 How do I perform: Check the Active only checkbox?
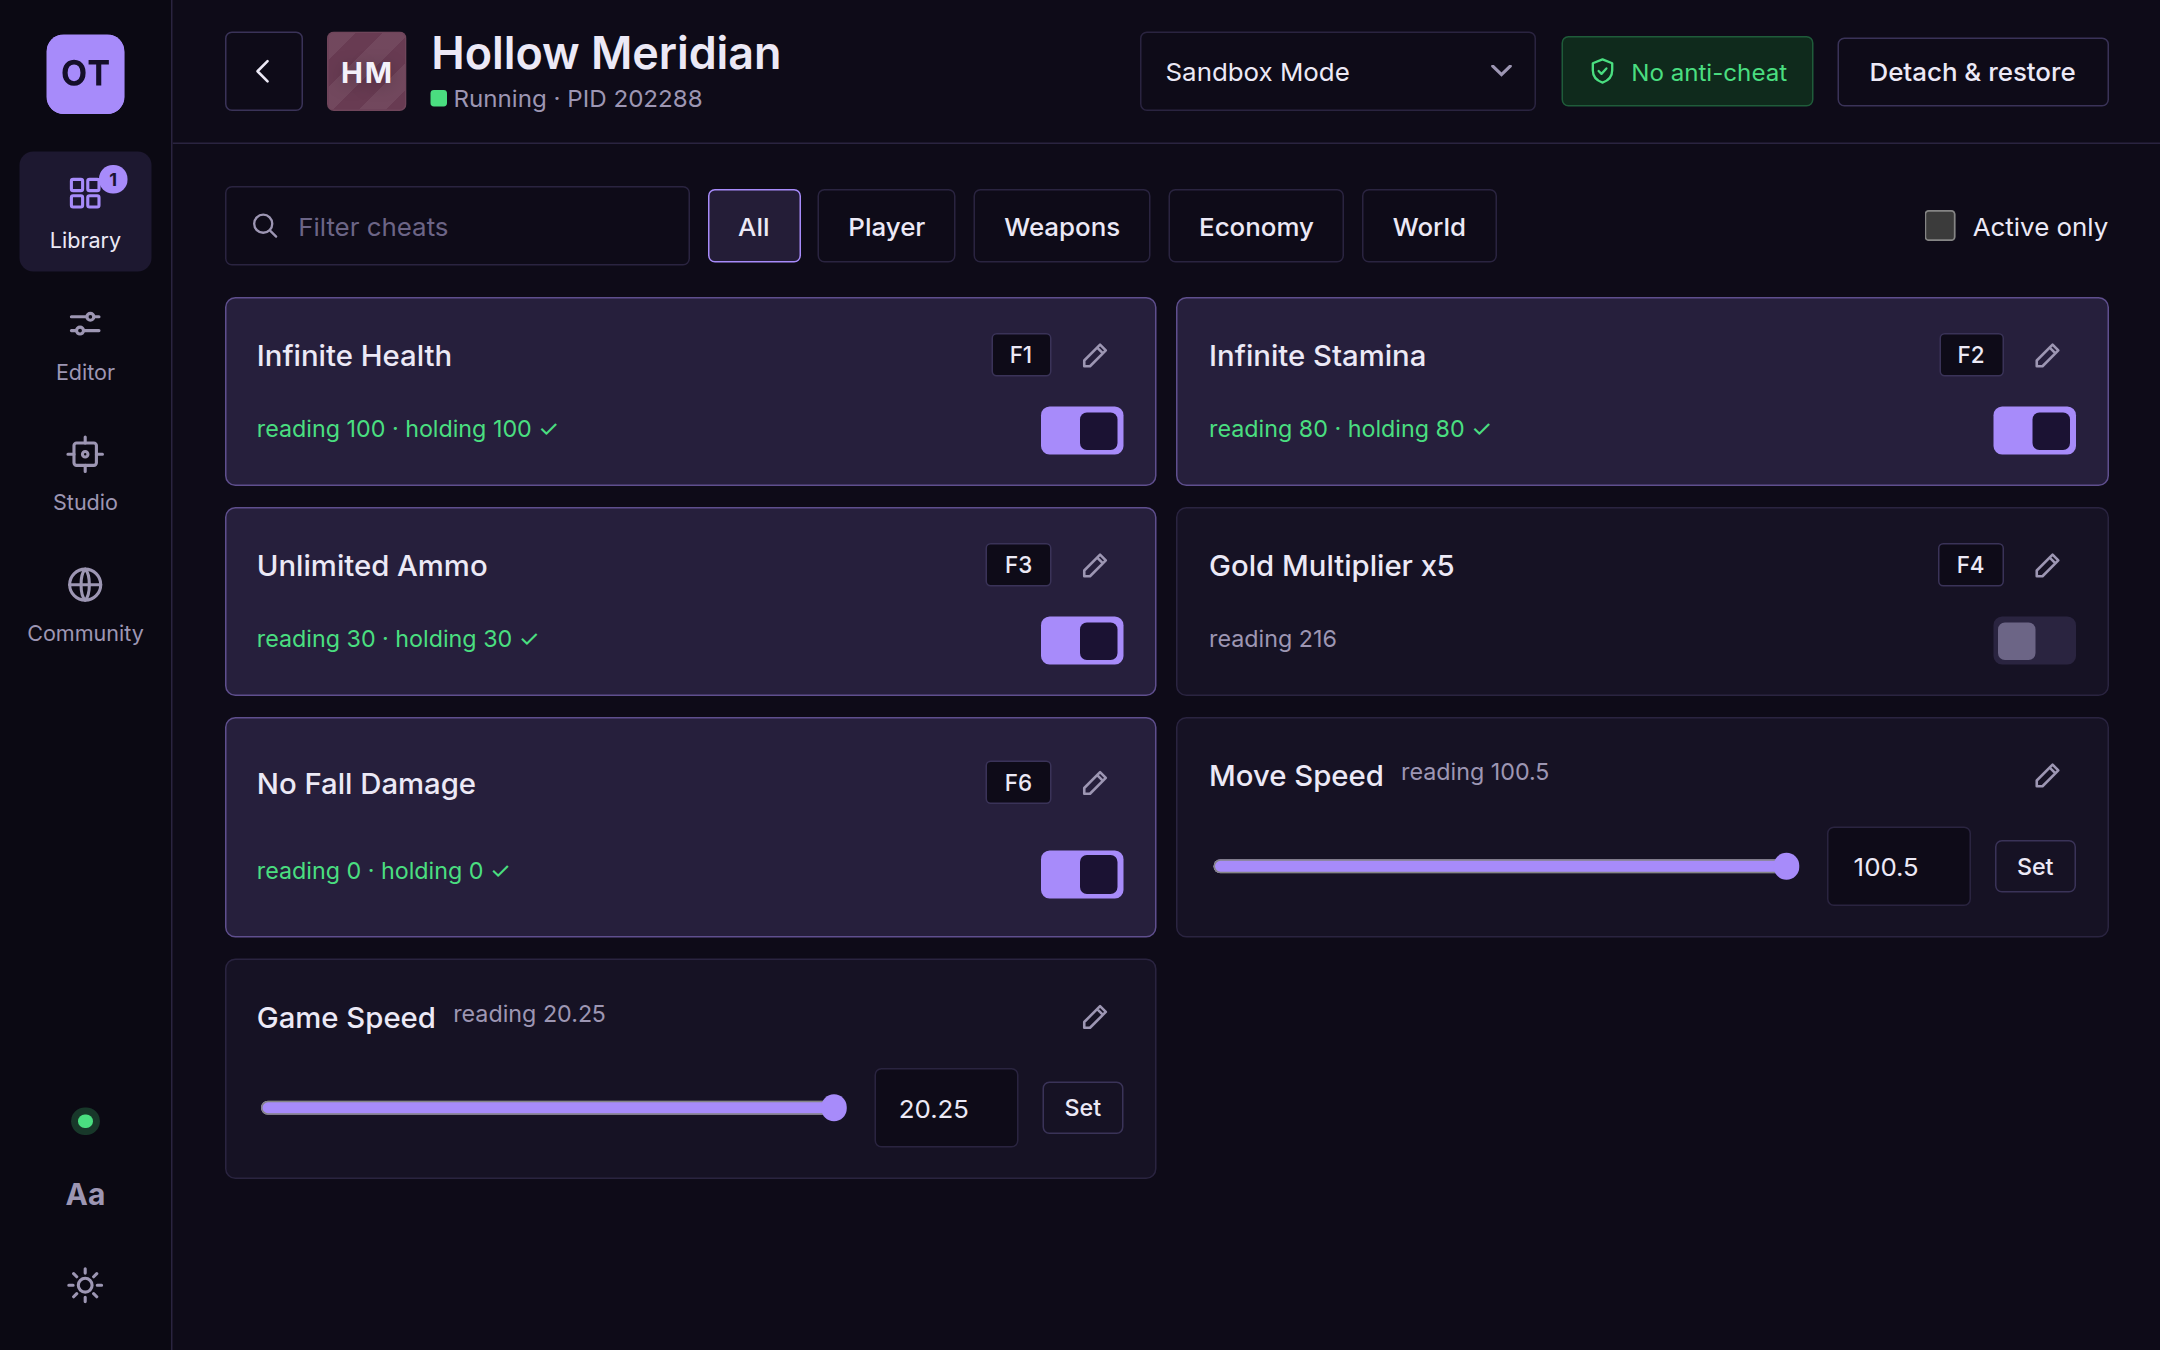pos(1940,226)
